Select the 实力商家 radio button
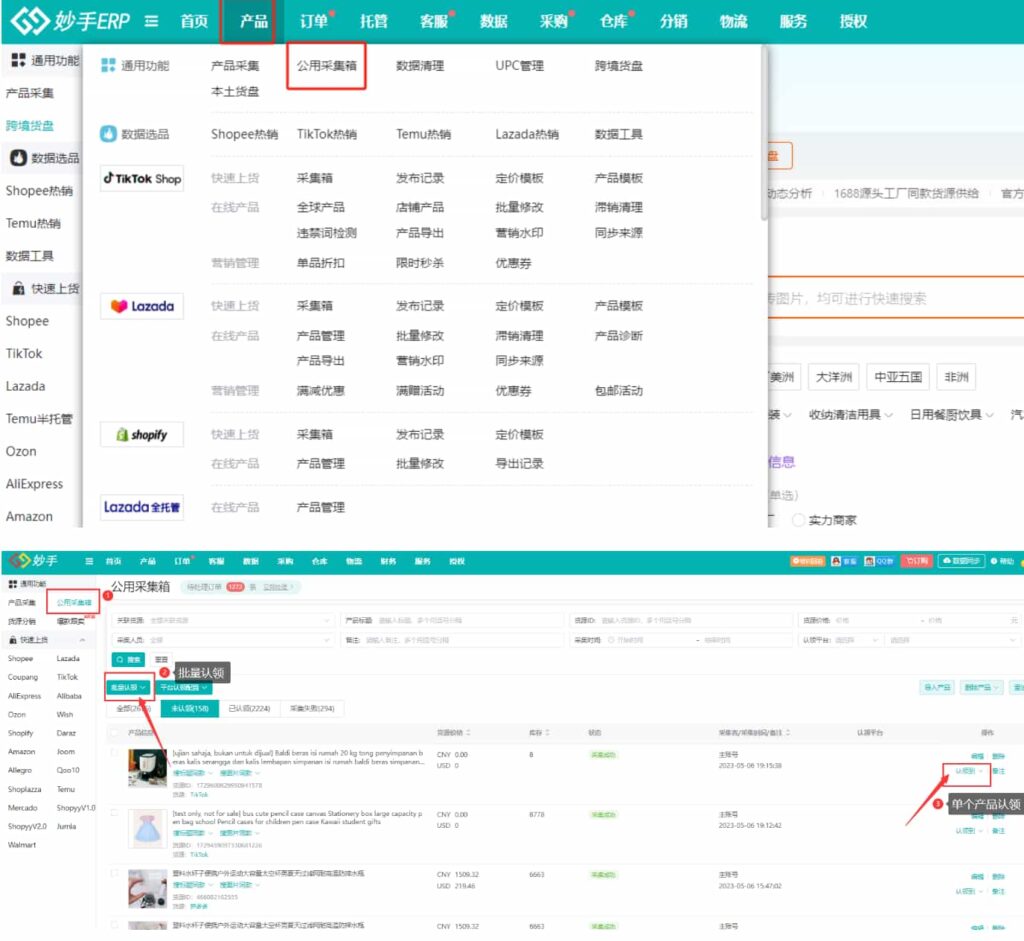 (798, 520)
